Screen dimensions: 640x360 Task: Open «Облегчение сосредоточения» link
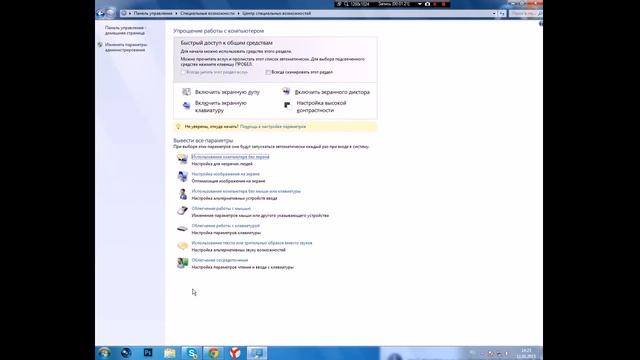tap(220, 260)
